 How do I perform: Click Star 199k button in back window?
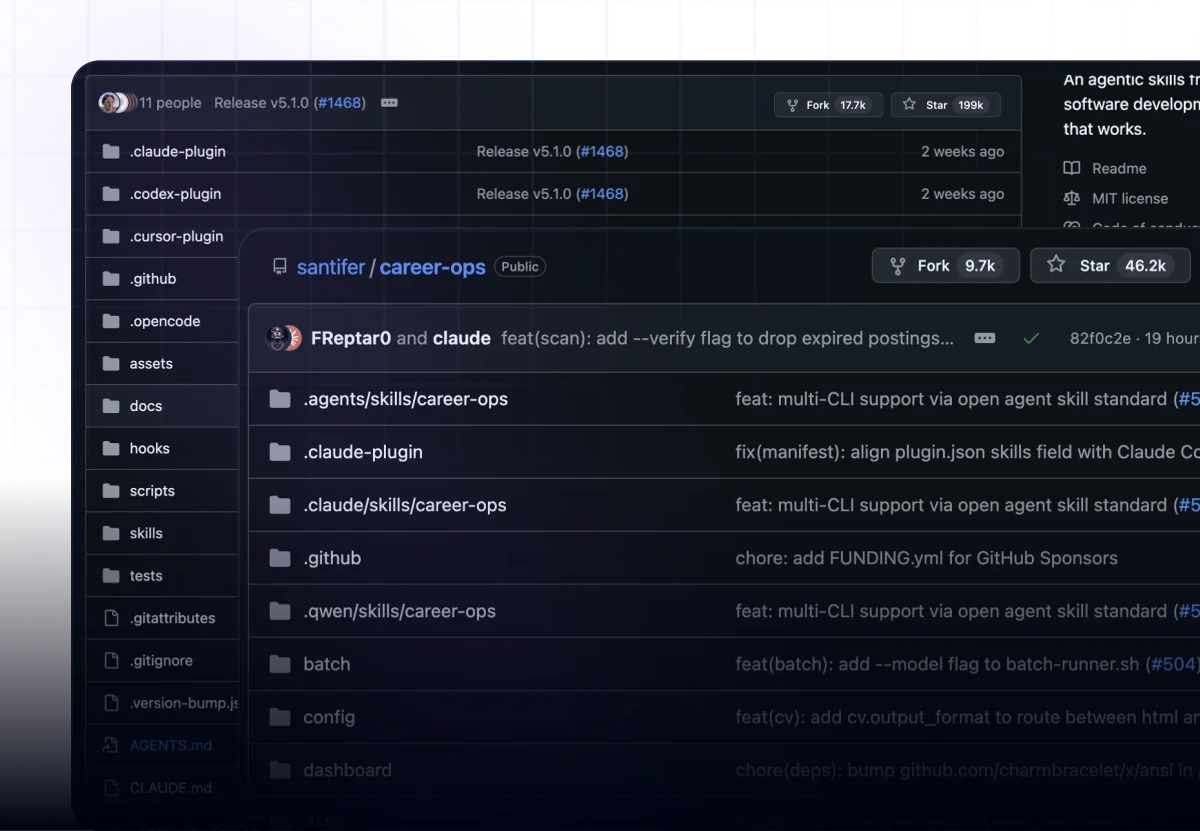click(x=945, y=105)
